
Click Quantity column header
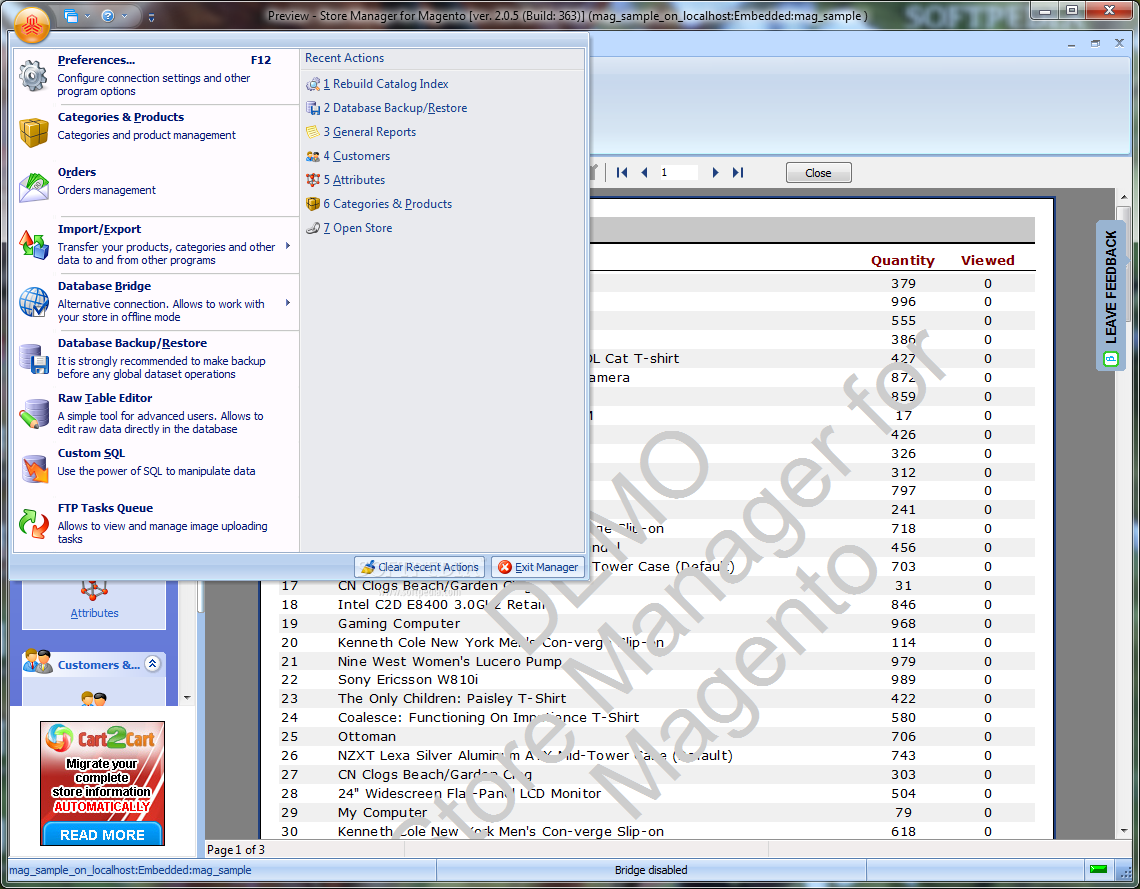(902, 260)
